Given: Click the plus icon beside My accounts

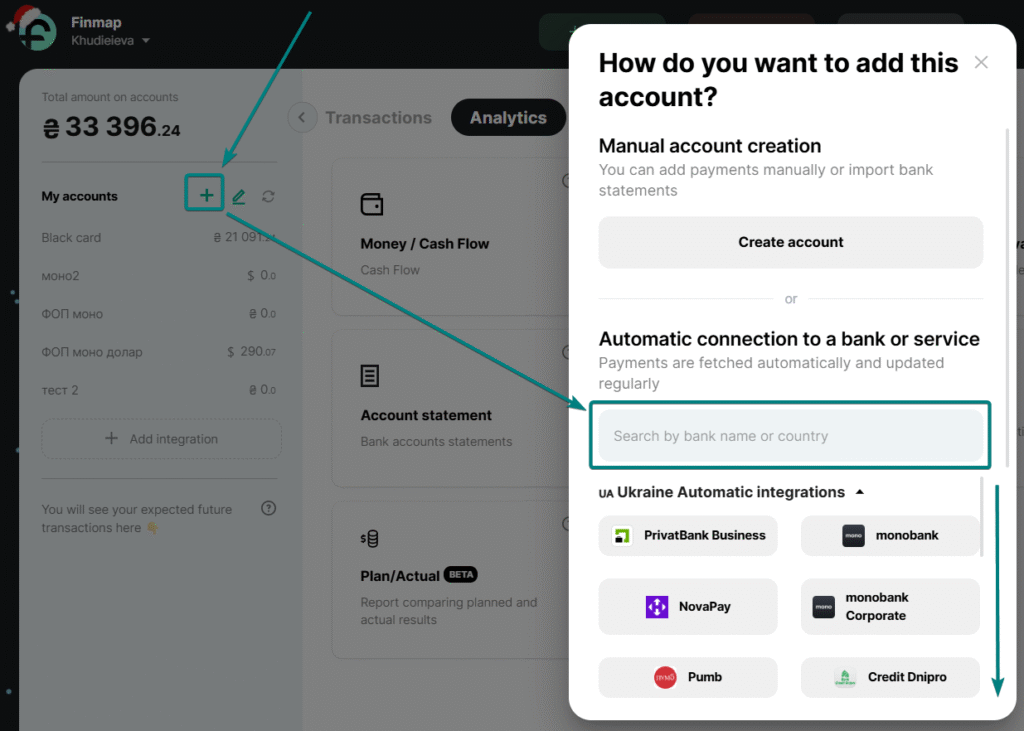Looking at the screenshot, I should pyautogui.click(x=205, y=195).
